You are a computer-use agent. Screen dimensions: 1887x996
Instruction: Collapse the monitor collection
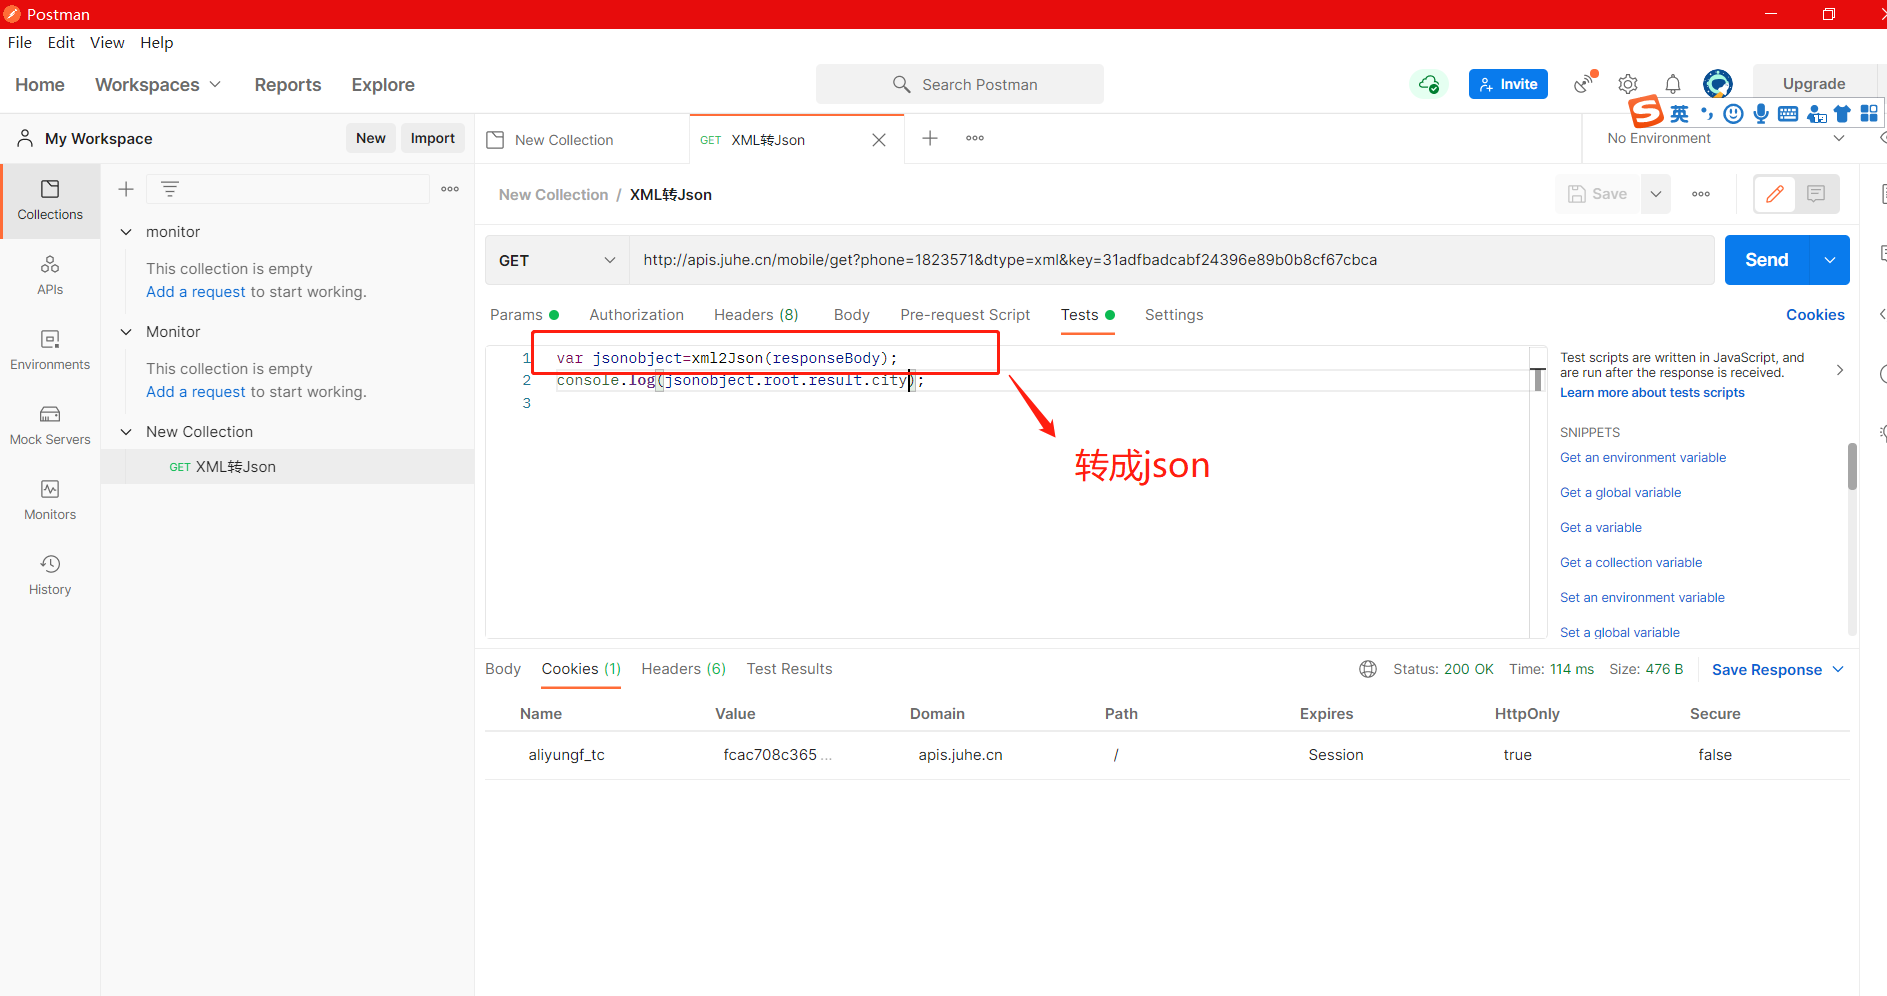point(126,232)
